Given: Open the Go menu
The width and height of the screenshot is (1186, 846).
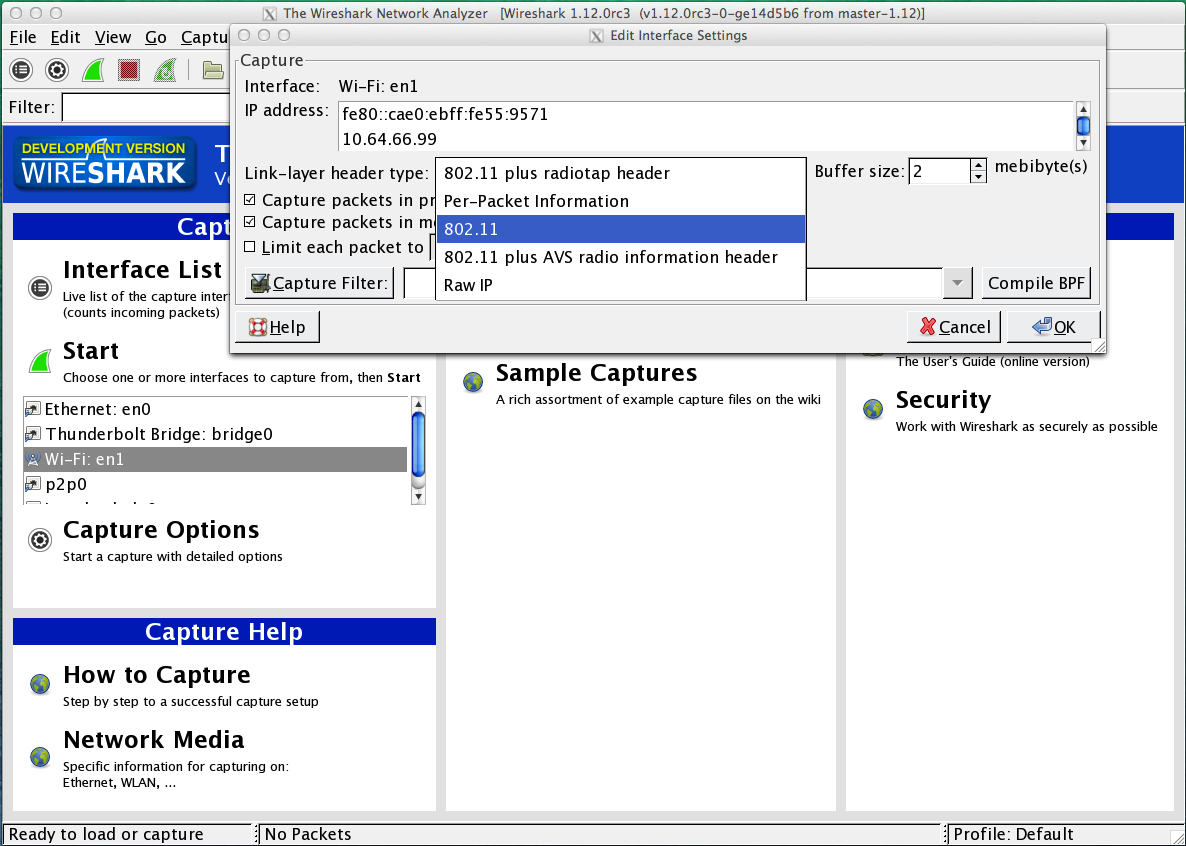Looking at the screenshot, I should pyautogui.click(x=156, y=37).
